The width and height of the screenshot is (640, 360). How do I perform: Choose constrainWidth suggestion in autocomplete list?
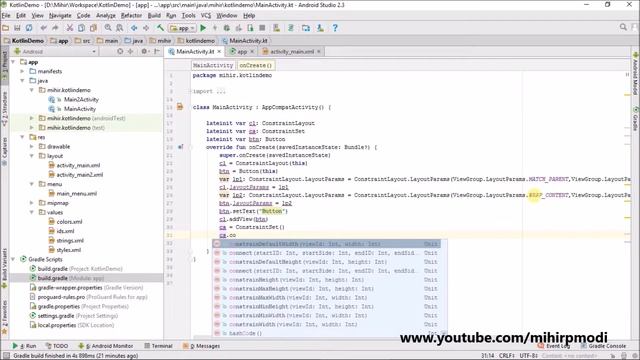327,324
